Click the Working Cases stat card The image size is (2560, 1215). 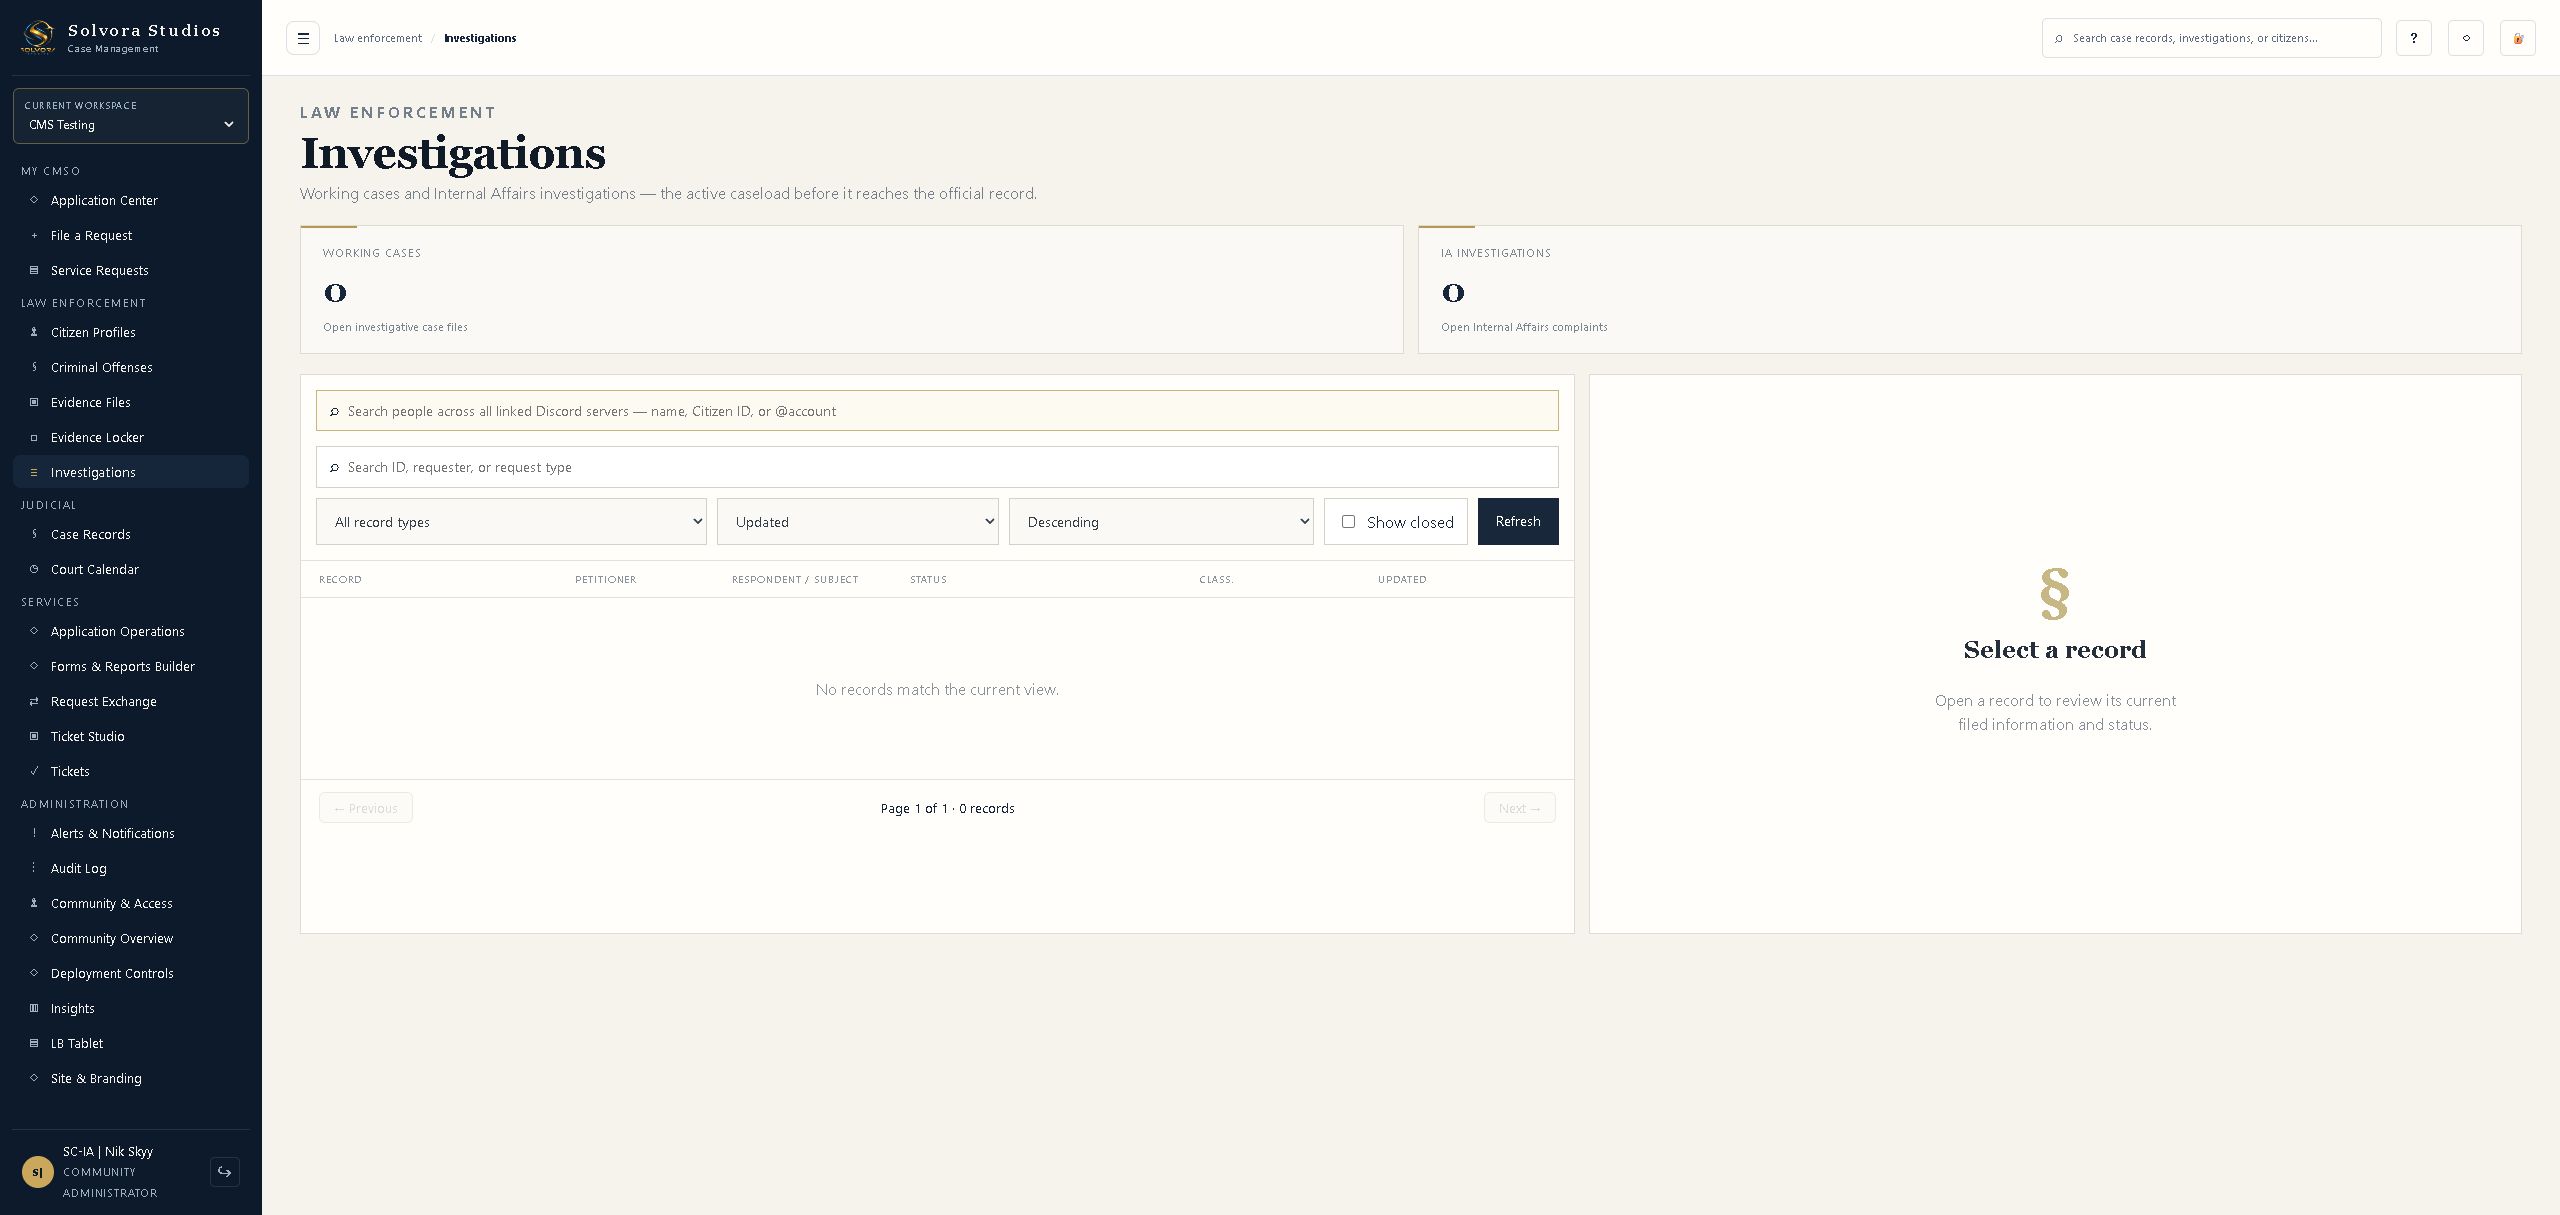[852, 289]
